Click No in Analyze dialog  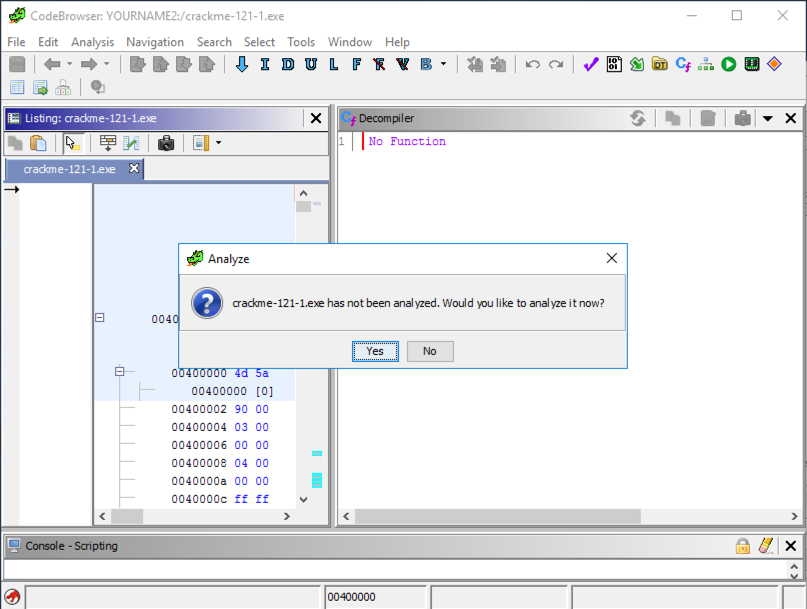430,351
